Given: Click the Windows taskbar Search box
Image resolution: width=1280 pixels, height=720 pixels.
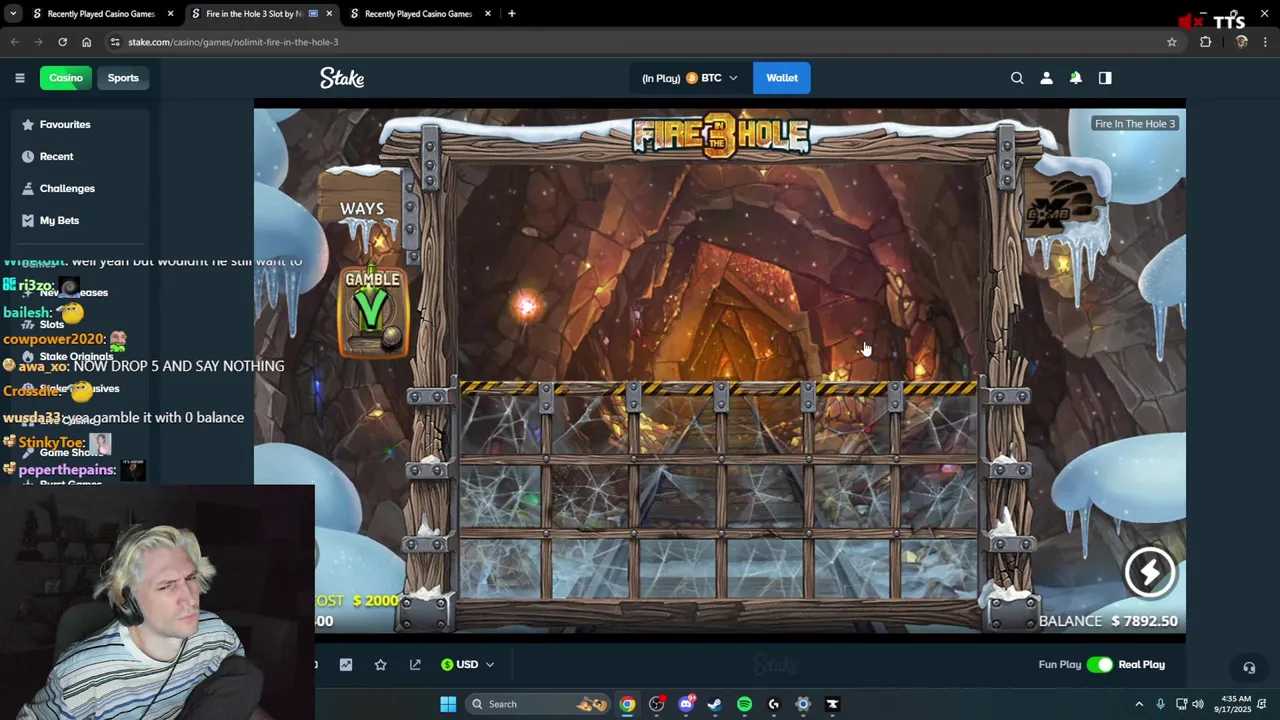Looking at the screenshot, I should pyautogui.click(x=538, y=704).
